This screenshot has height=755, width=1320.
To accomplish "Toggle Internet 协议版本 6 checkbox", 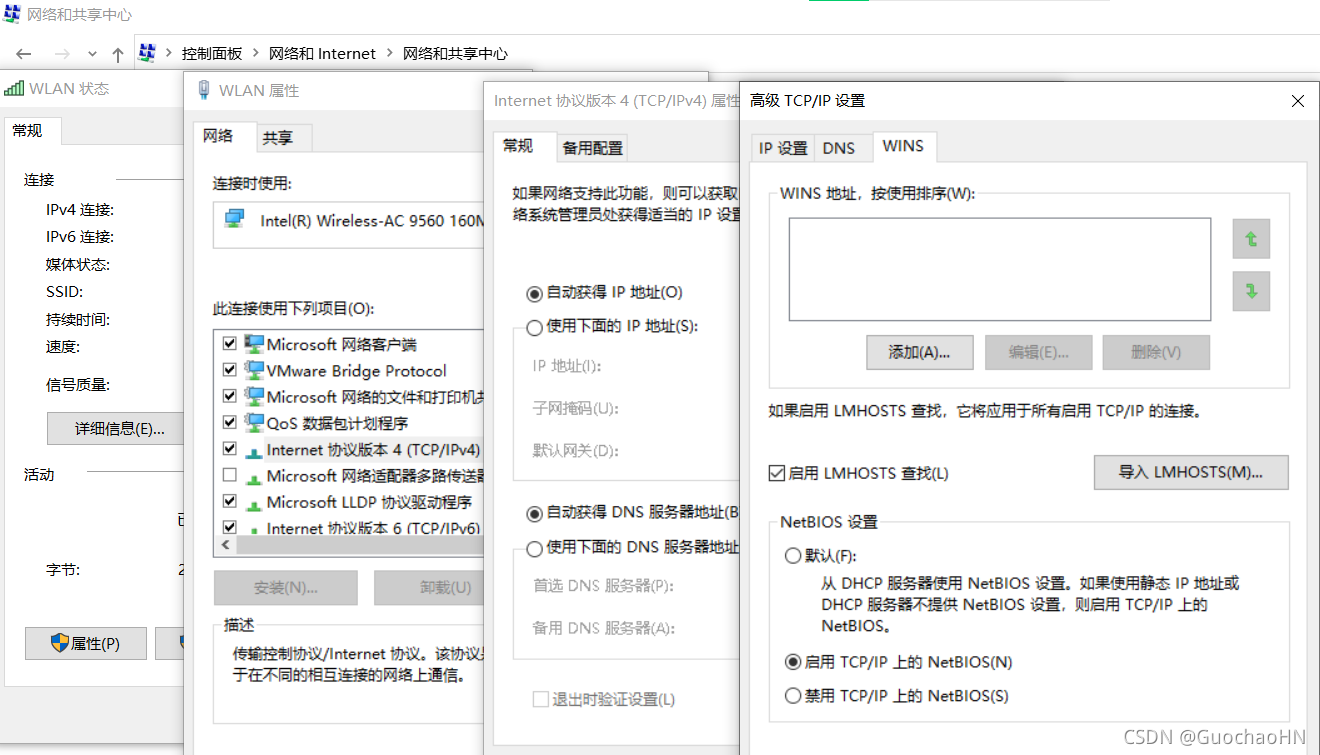I will point(230,527).
